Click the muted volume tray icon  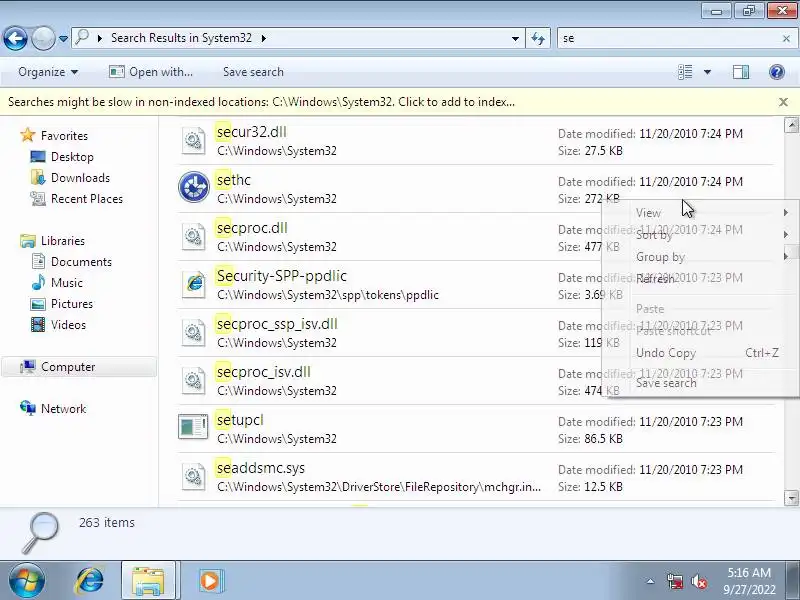pos(698,581)
